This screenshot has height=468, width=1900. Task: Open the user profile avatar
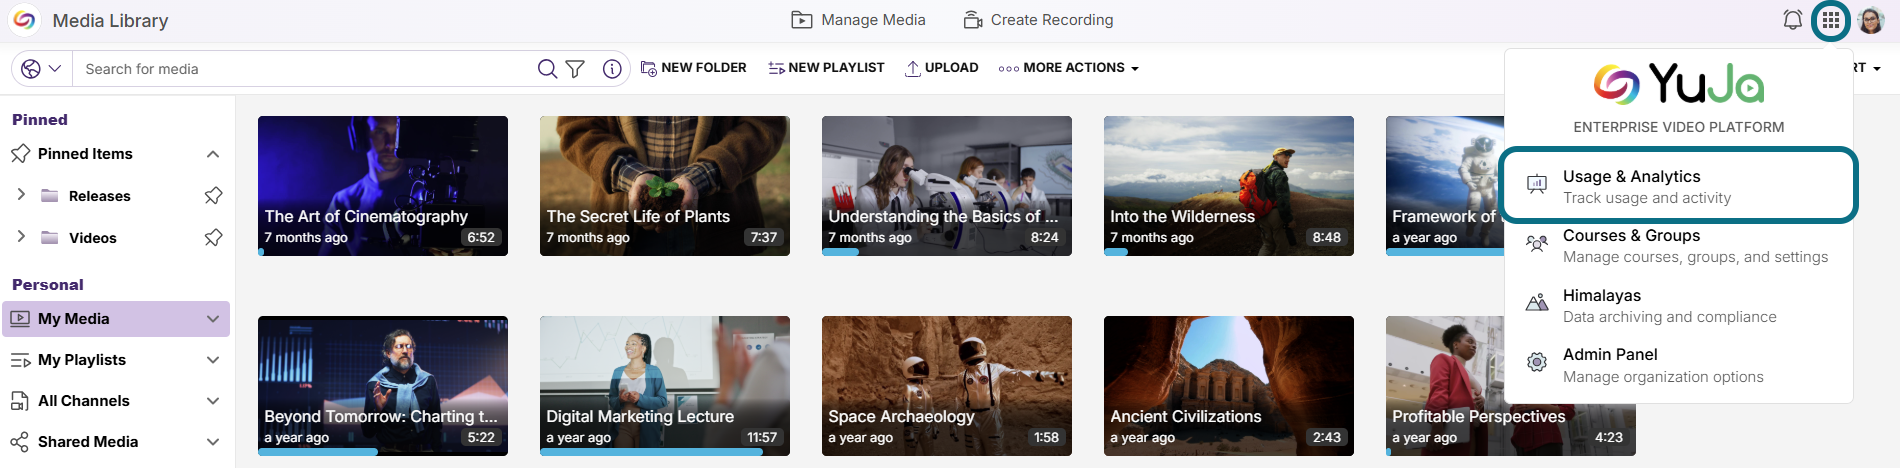click(1871, 20)
